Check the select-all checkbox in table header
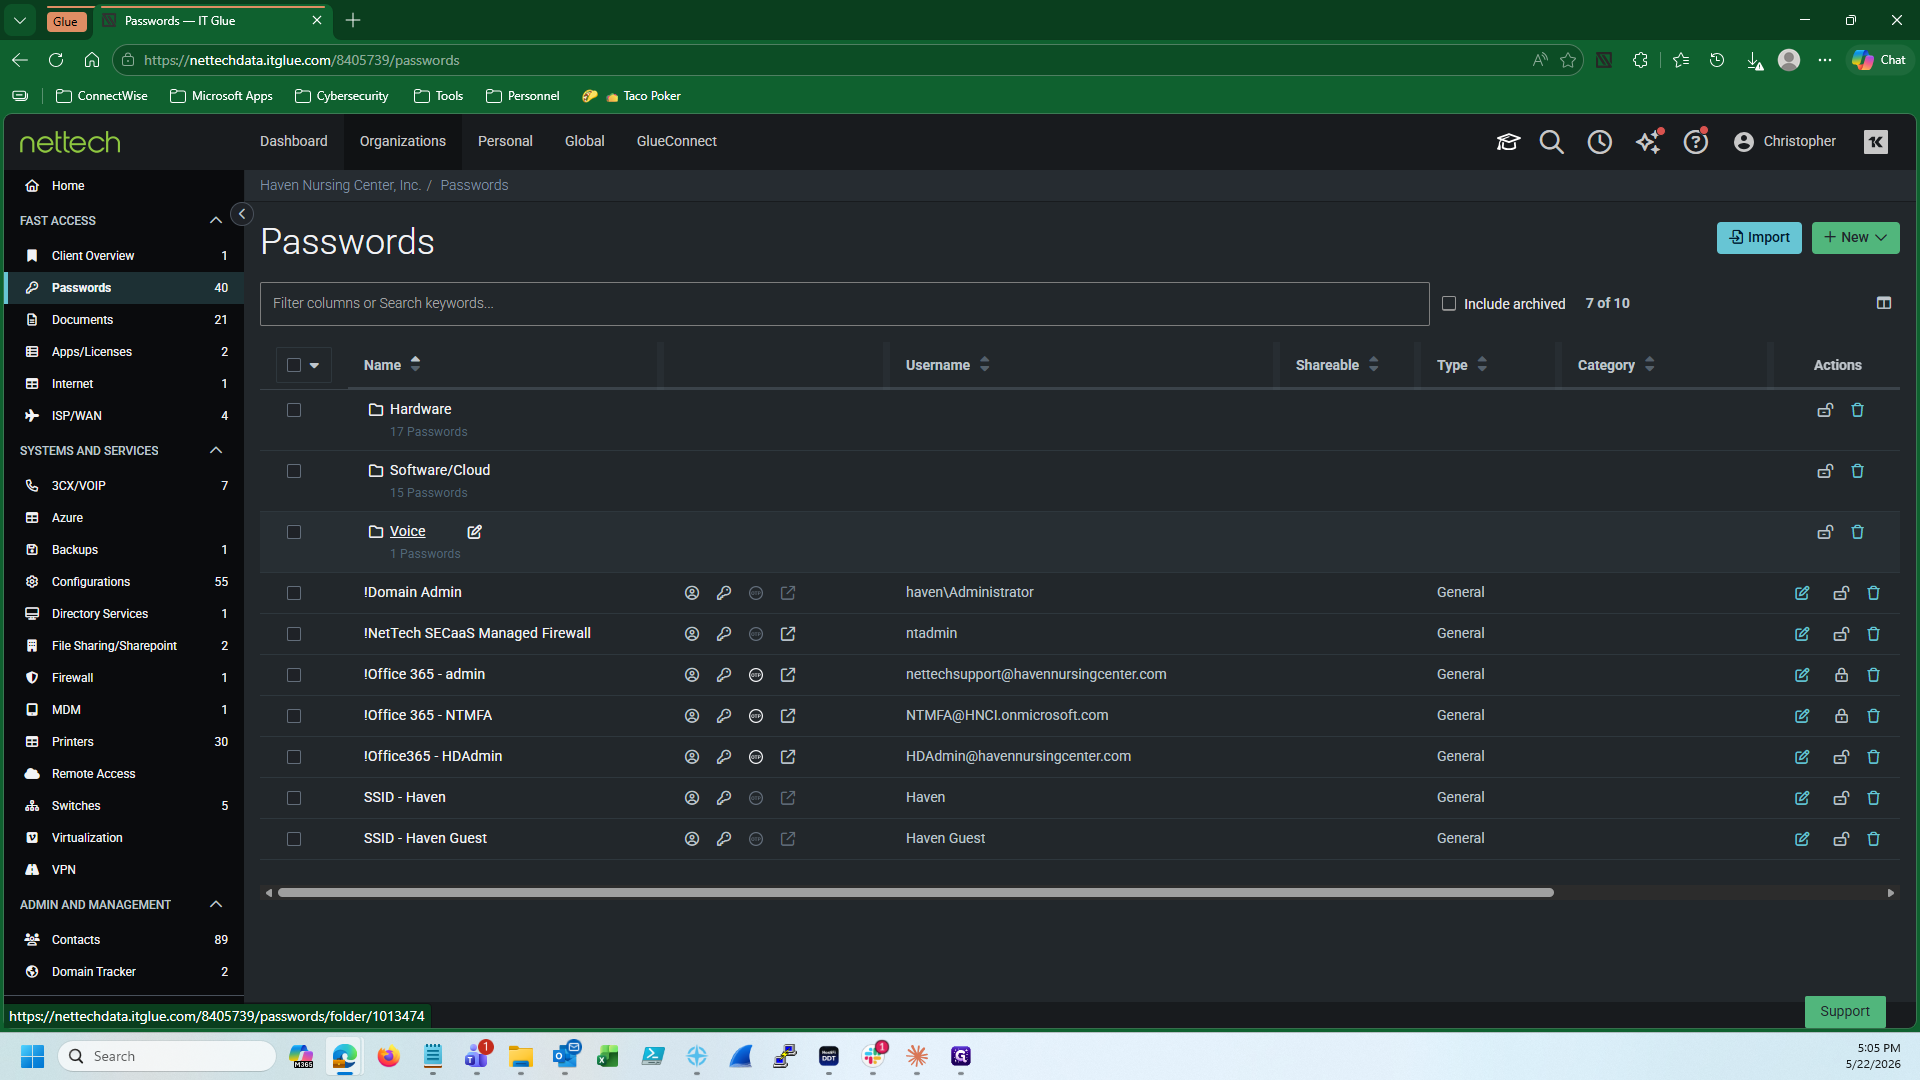 tap(294, 365)
